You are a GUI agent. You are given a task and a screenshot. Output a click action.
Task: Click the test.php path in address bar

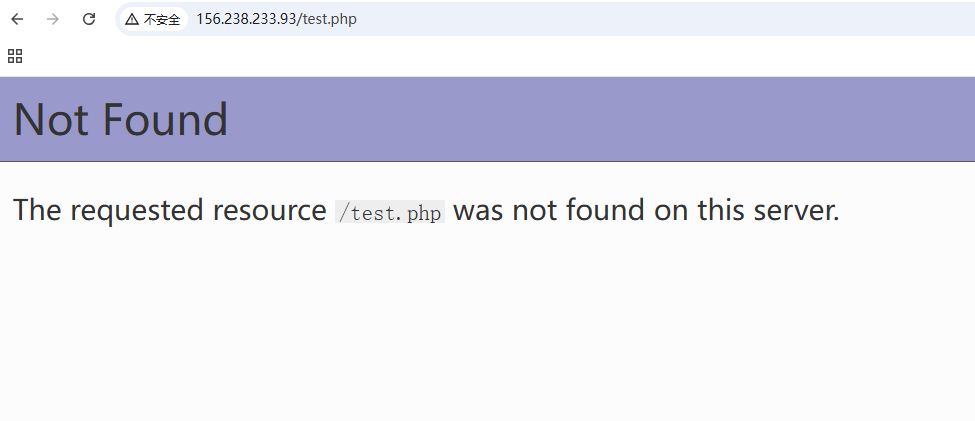(331, 19)
